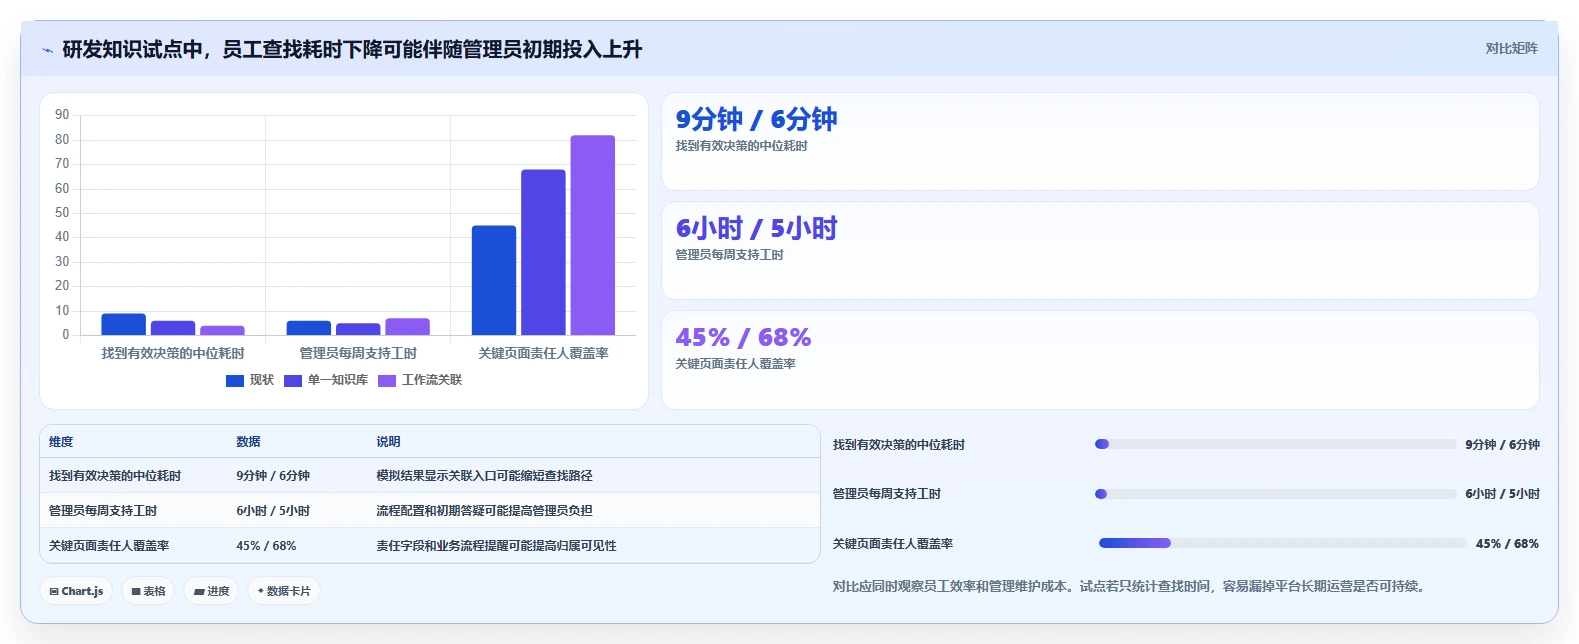This screenshot has width=1579, height=644.
Task: Click the small icon before the dashboard title
Action: (47, 50)
